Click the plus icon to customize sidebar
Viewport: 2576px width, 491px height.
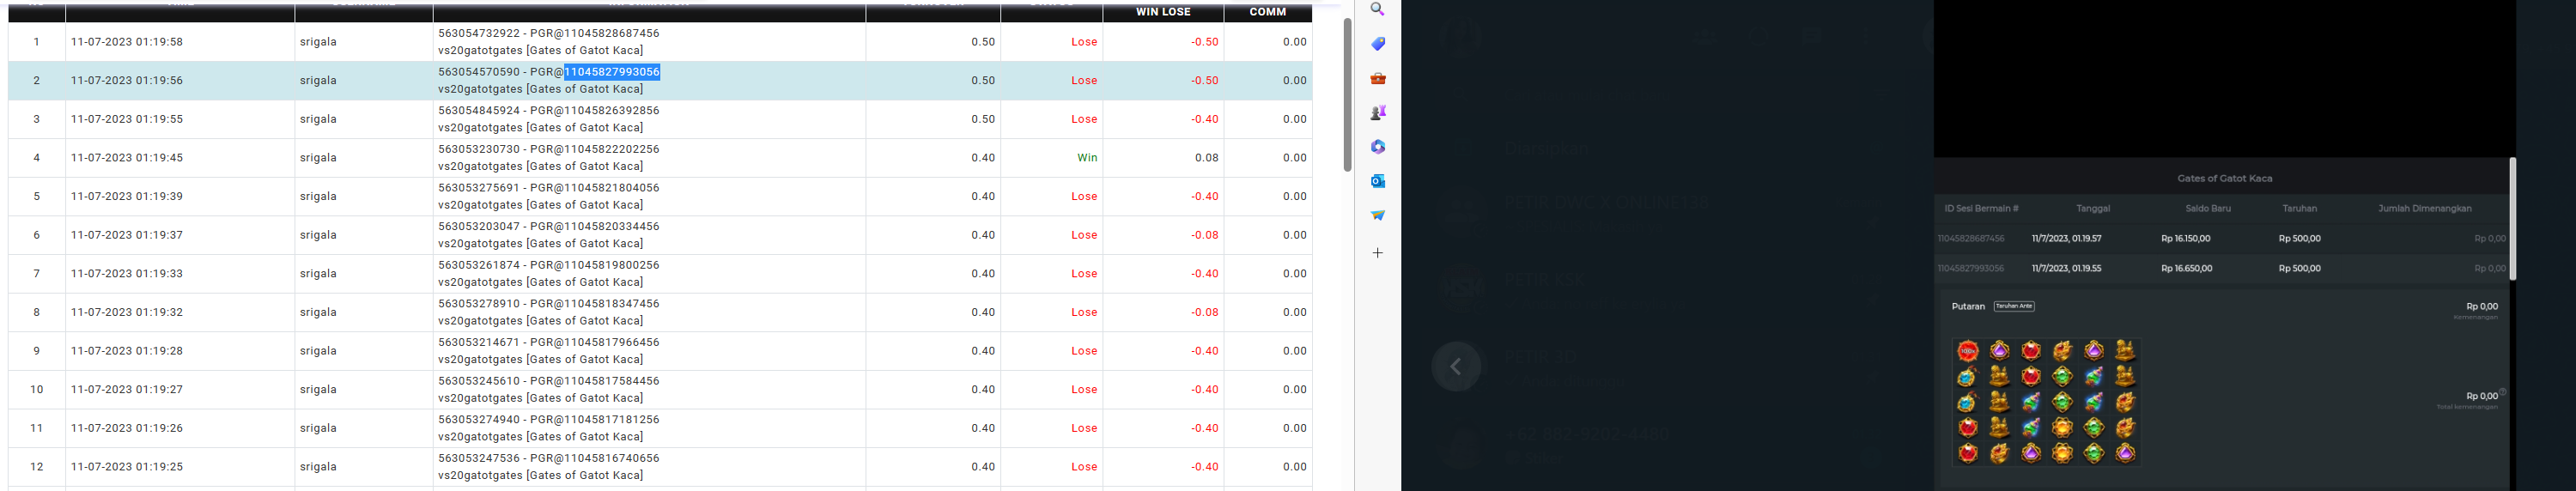coord(1378,253)
